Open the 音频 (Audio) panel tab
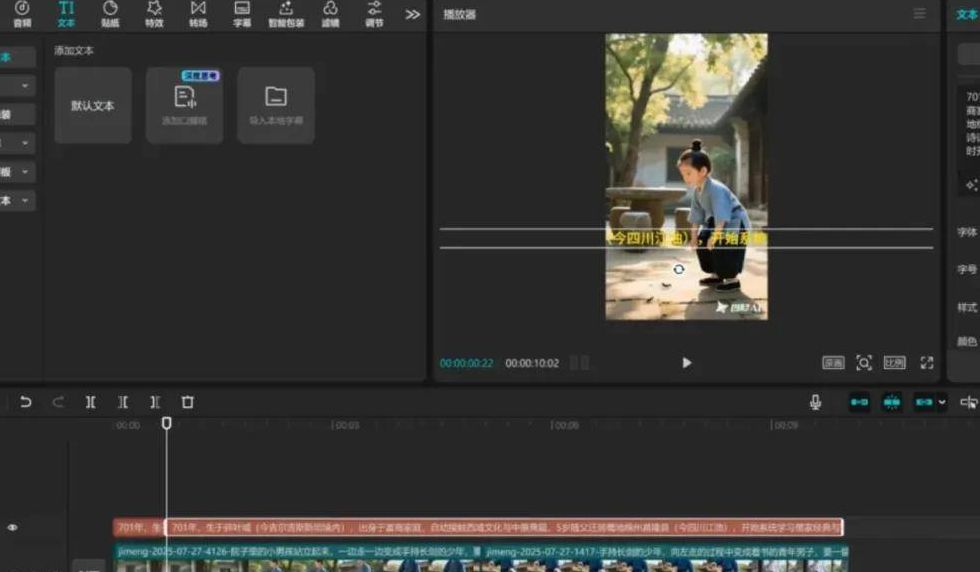Image resolution: width=980 pixels, height=572 pixels. click(x=21, y=13)
